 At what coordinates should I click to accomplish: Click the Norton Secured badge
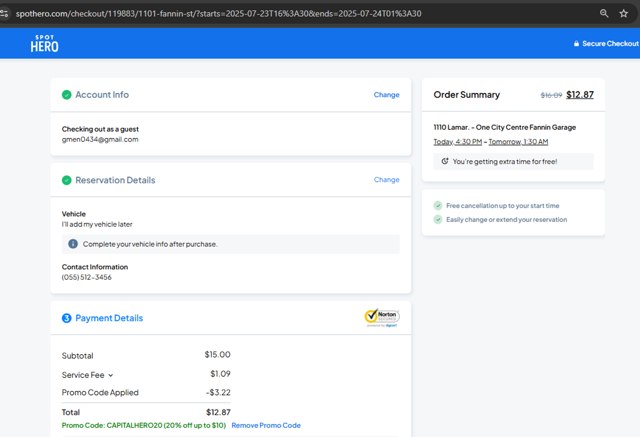click(382, 317)
